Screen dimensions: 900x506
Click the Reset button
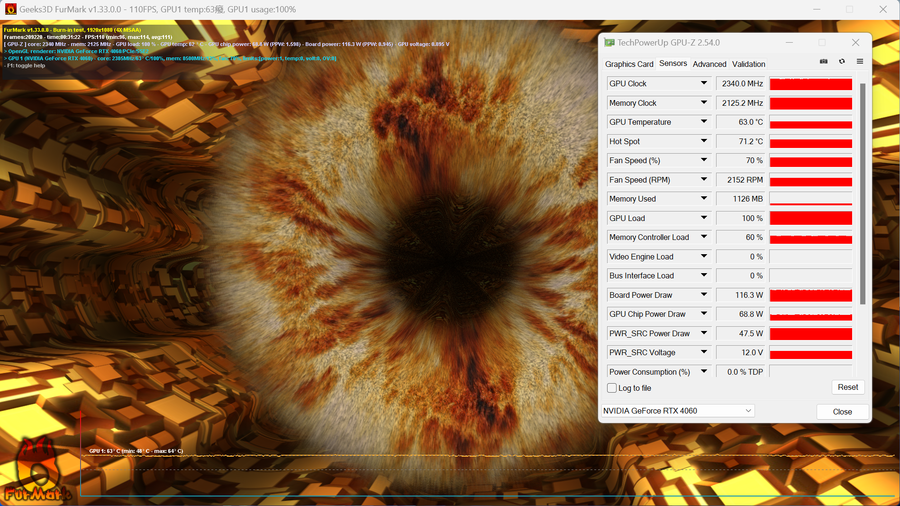coord(848,387)
